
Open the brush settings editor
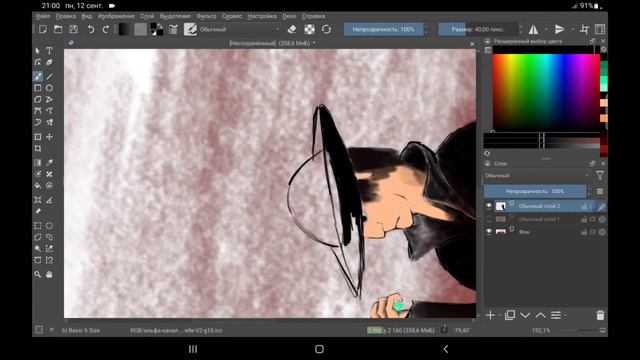tap(173, 29)
